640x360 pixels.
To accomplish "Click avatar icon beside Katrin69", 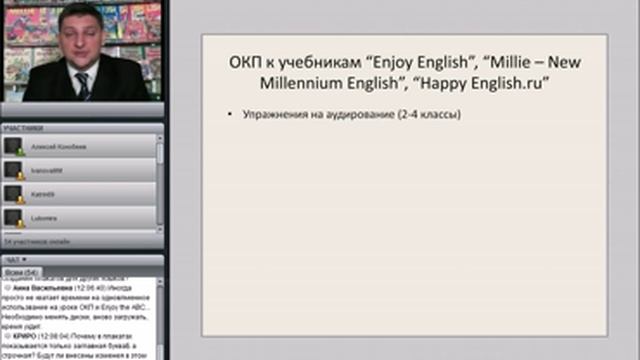I will (x=13, y=194).
